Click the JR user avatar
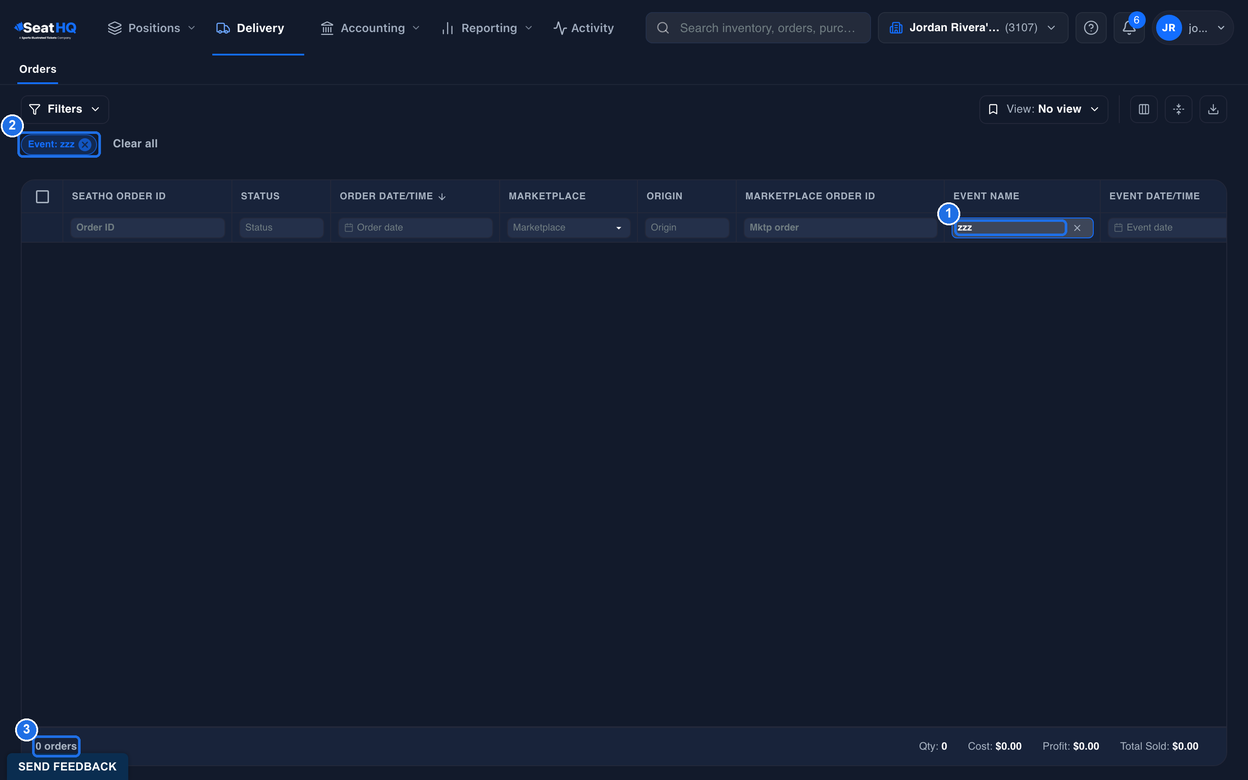The width and height of the screenshot is (1248, 780). tap(1168, 28)
